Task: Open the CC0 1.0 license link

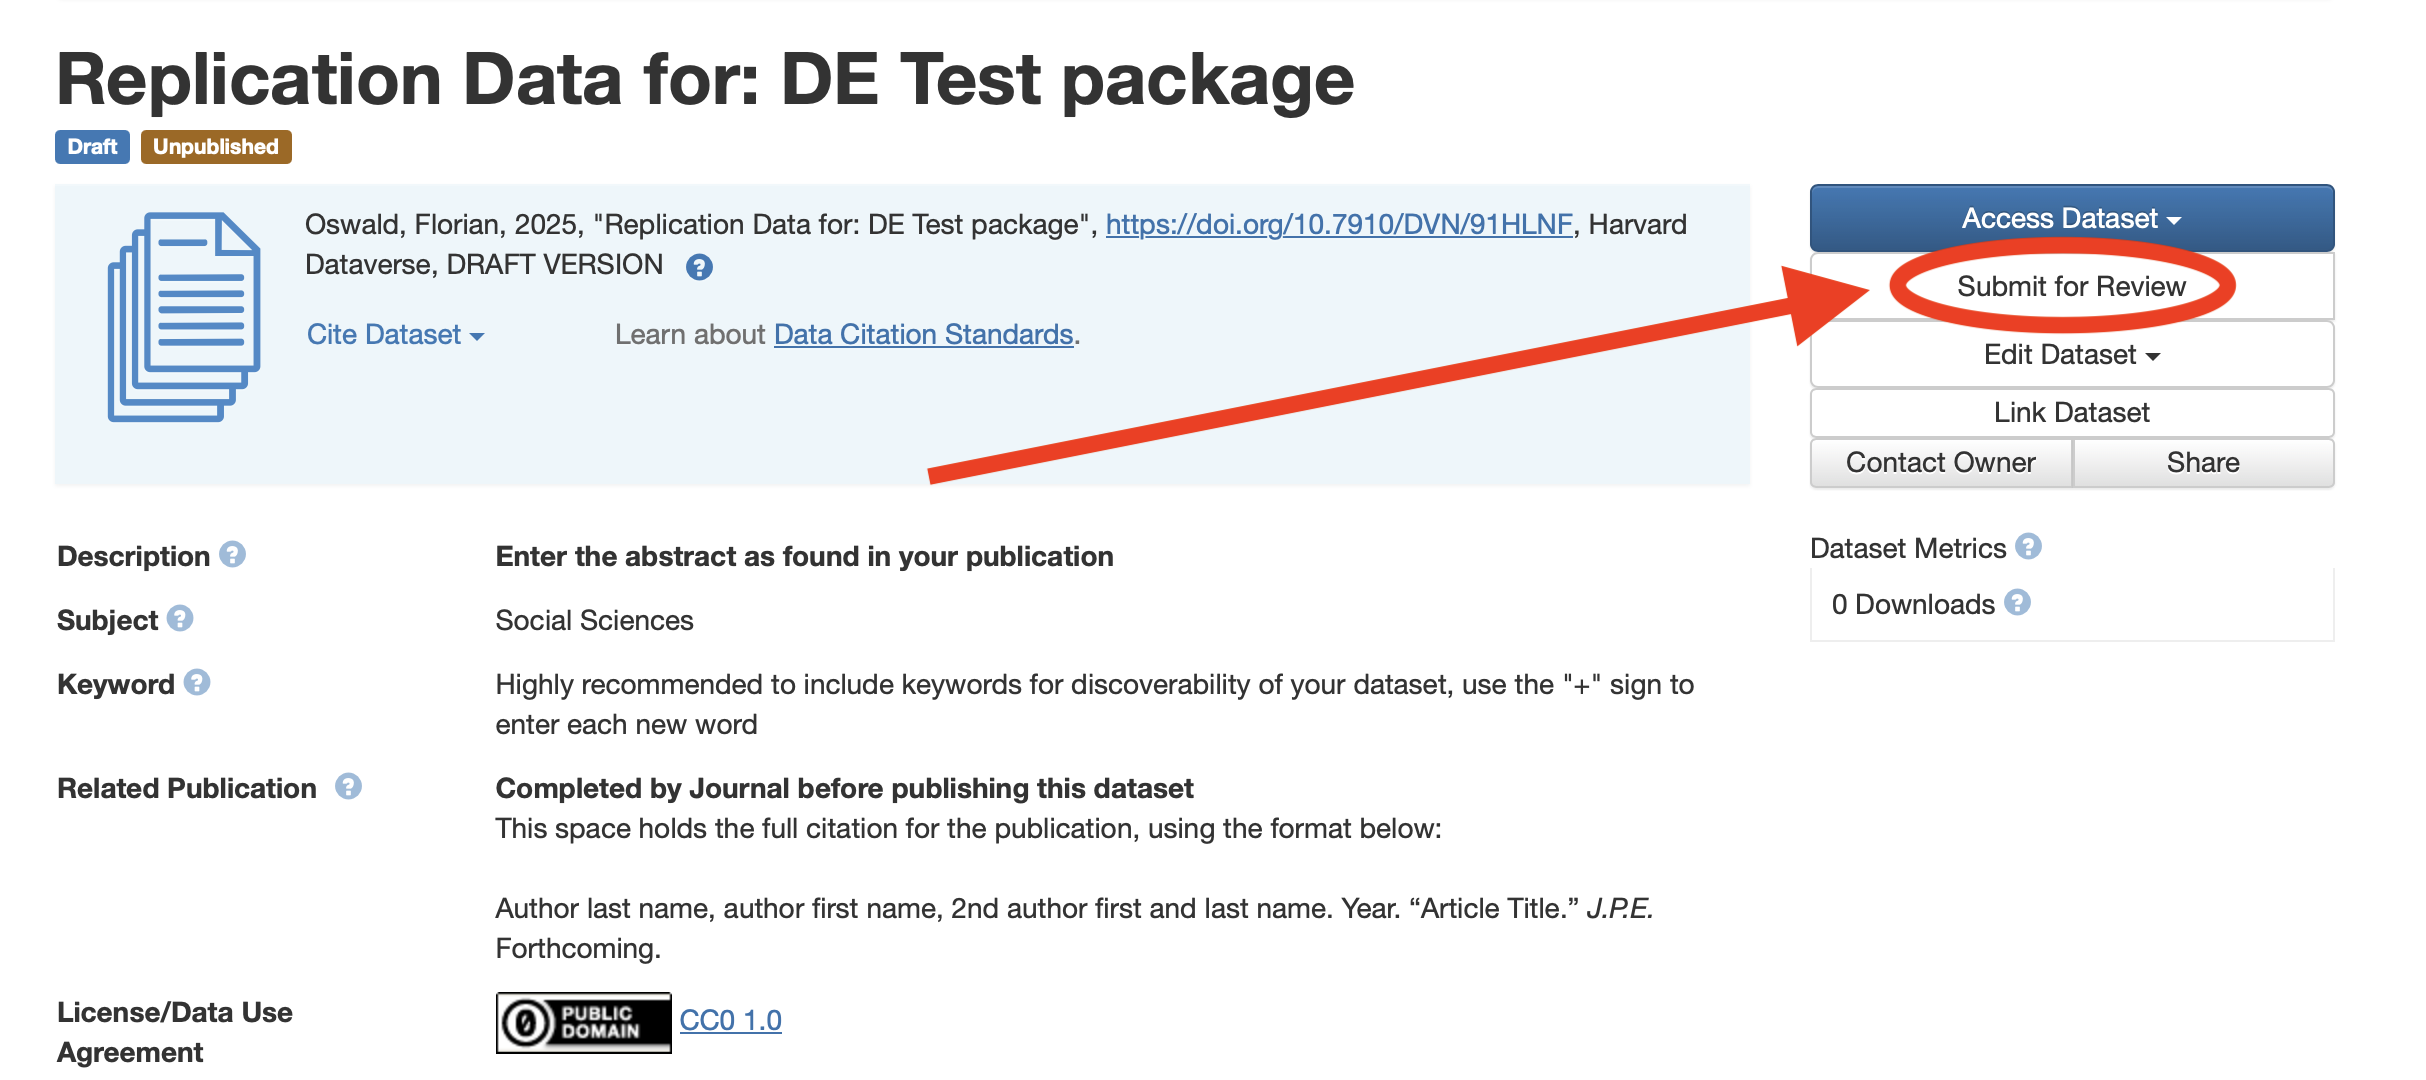Action: click(x=730, y=1021)
